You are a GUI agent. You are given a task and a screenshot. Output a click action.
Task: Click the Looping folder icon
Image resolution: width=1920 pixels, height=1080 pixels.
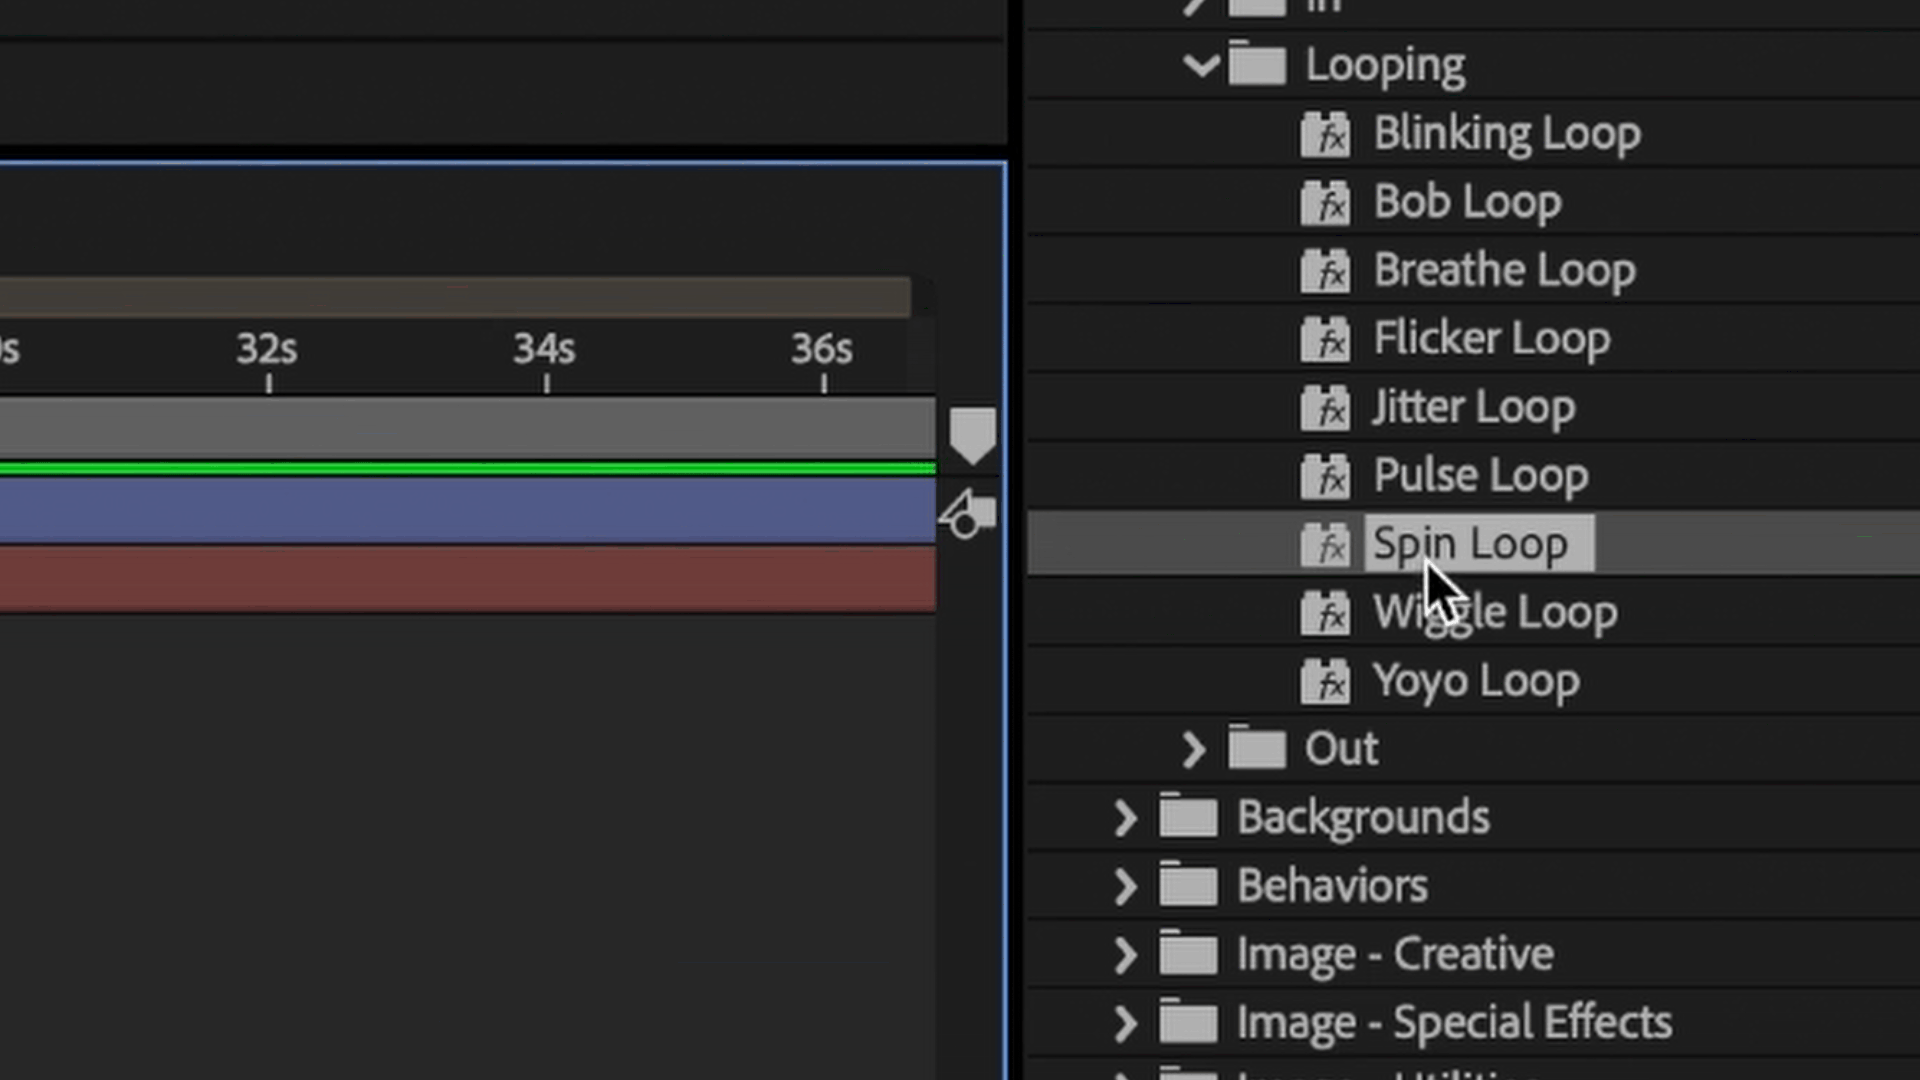pyautogui.click(x=1257, y=63)
